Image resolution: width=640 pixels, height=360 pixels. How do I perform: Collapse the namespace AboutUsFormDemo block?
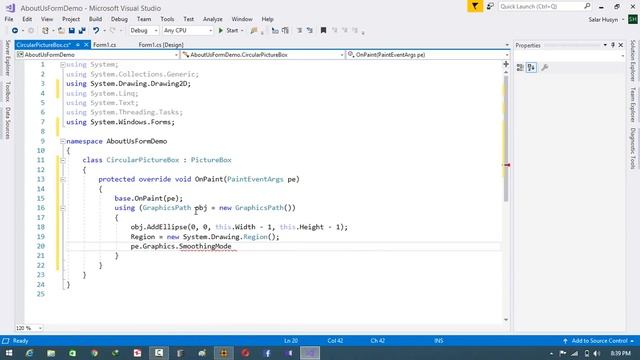click(x=63, y=141)
